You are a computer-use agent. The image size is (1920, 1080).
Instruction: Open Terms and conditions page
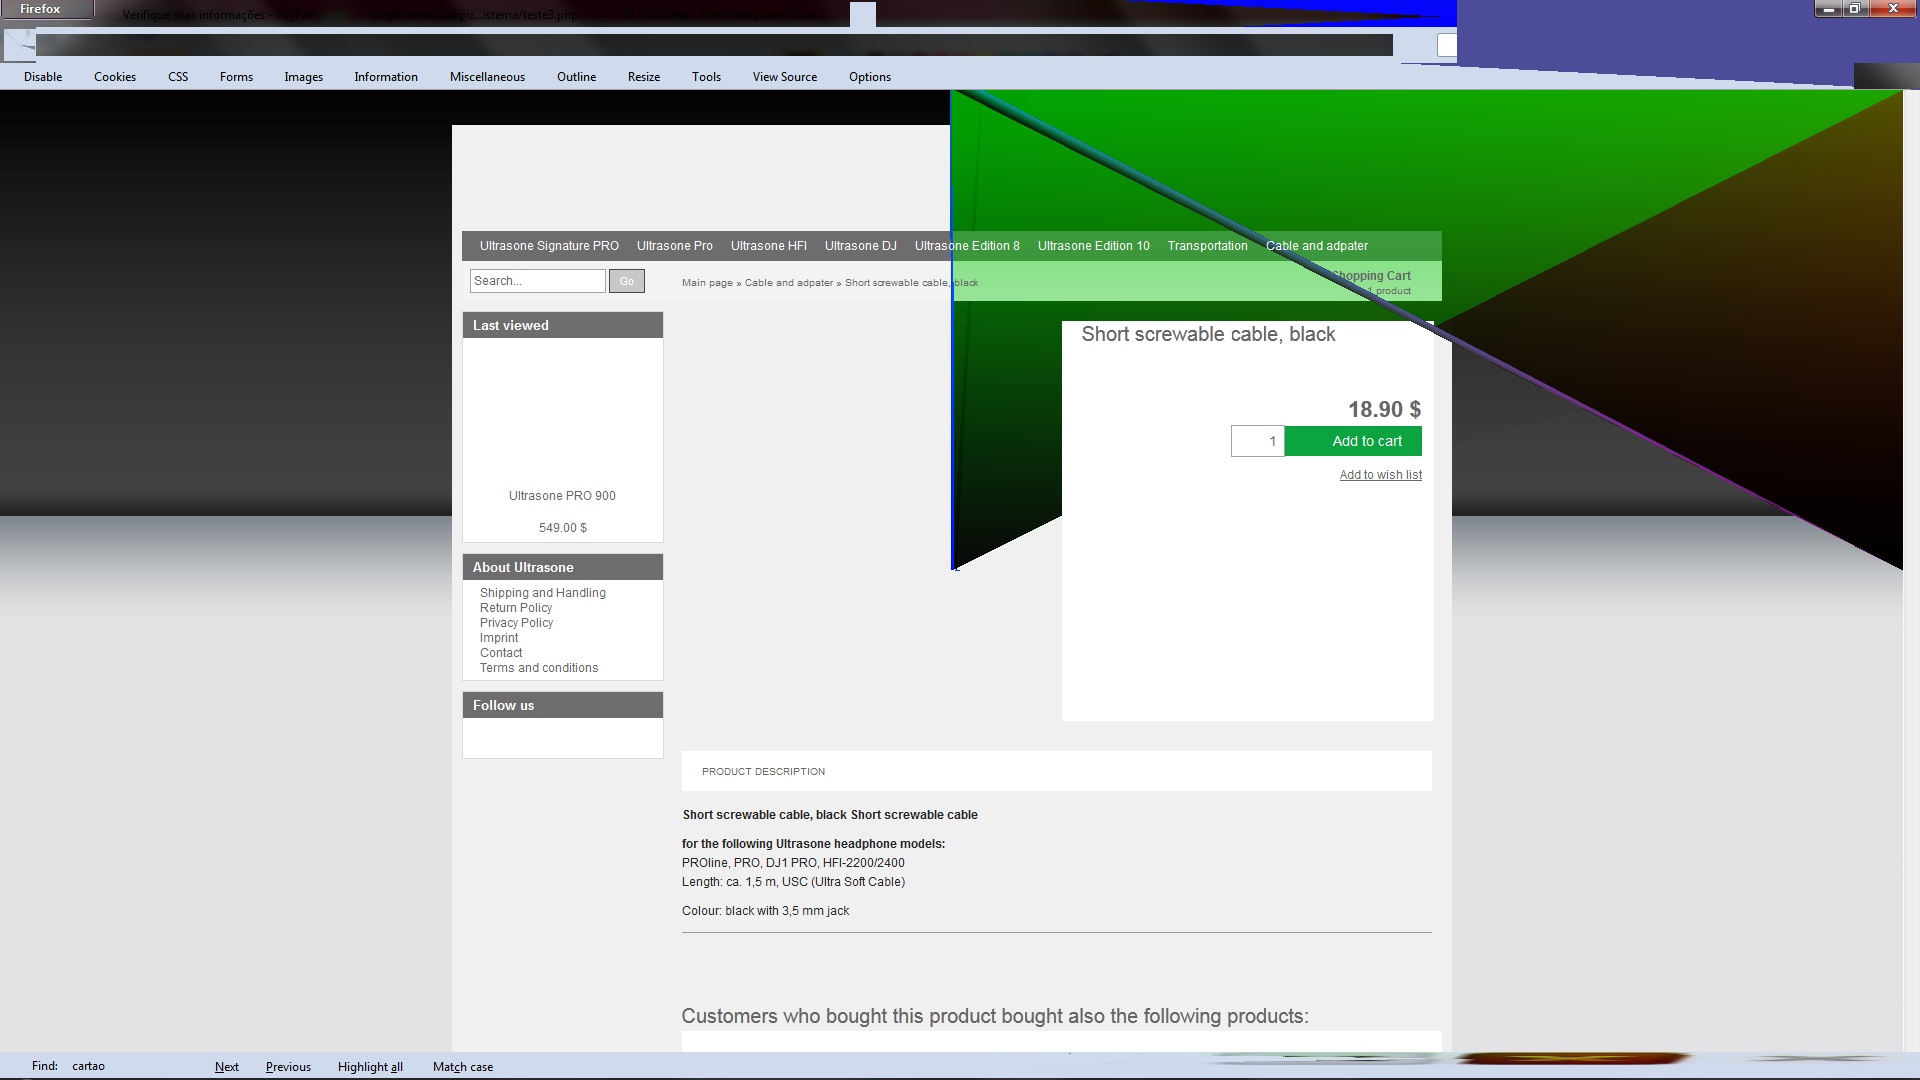pyautogui.click(x=539, y=668)
